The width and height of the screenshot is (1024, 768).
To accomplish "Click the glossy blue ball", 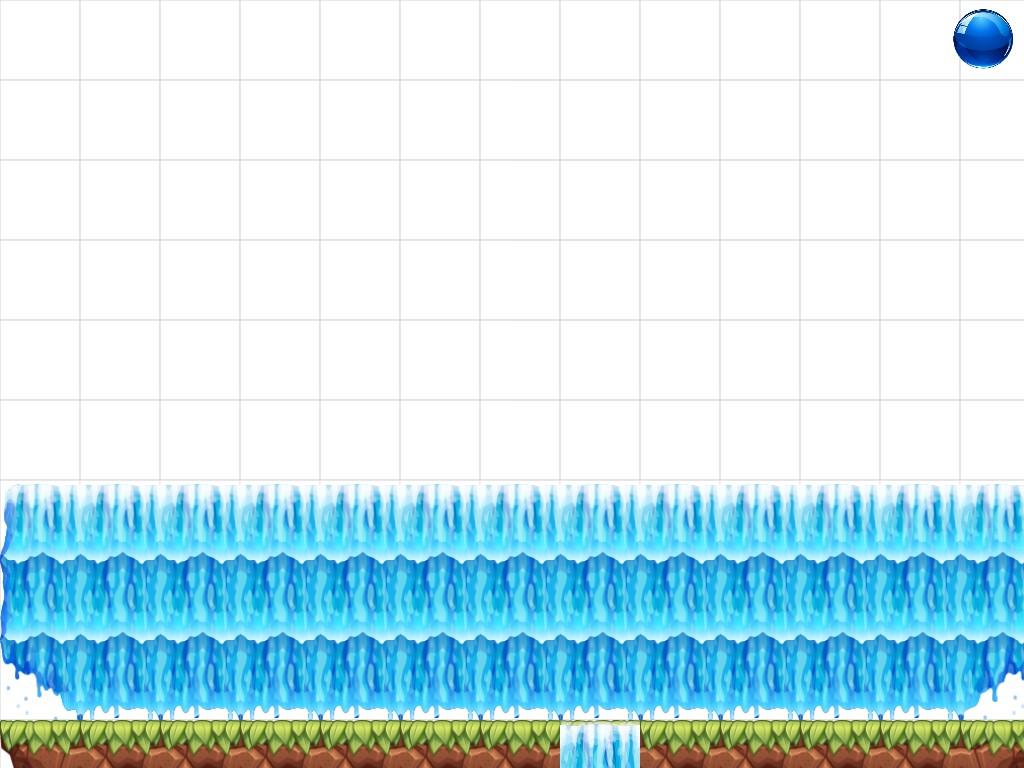I will coord(982,39).
